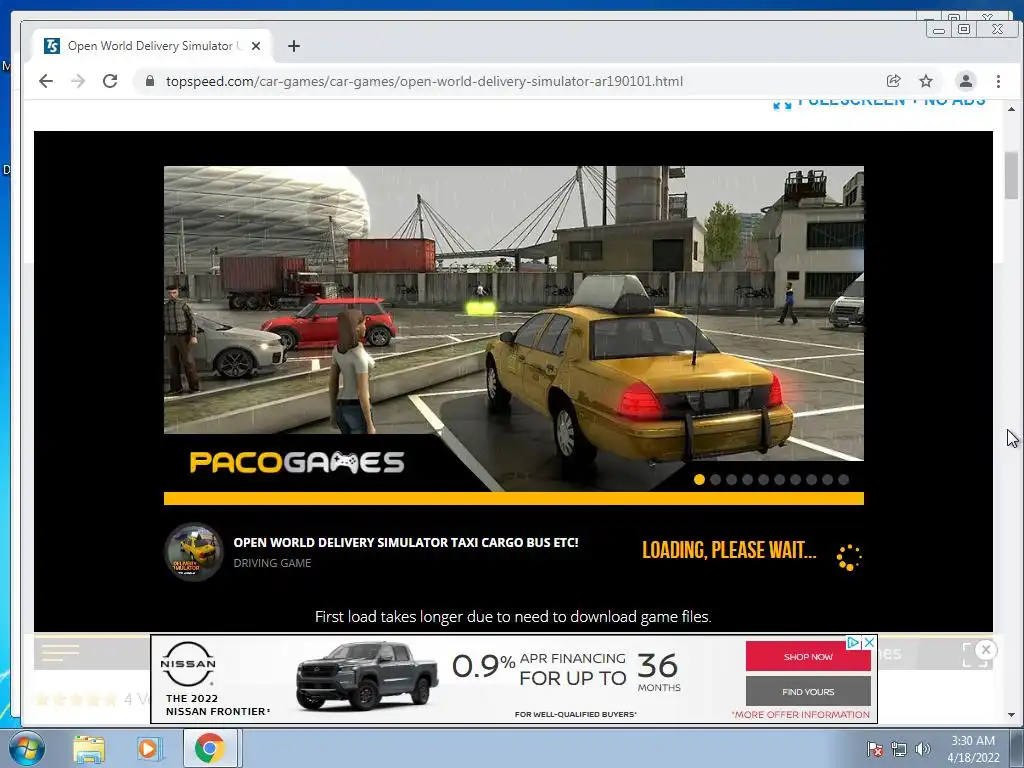
Task: Bookmark this page with star icon
Action: [925, 81]
